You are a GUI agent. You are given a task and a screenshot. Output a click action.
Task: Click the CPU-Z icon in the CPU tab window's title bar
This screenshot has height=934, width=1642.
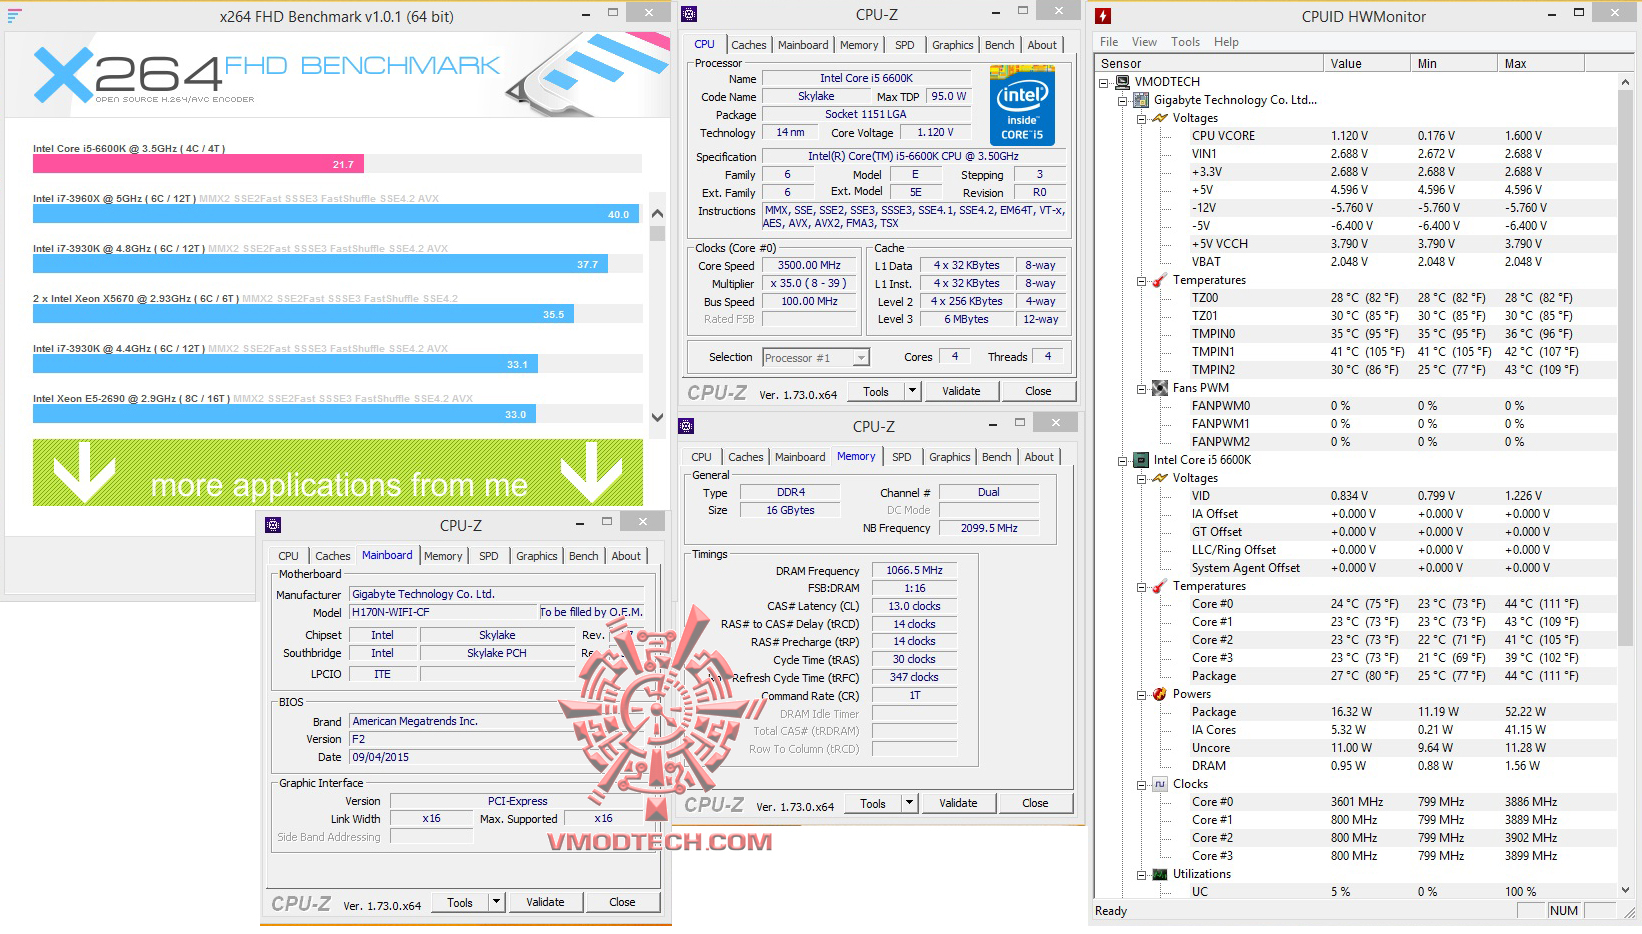pos(689,14)
